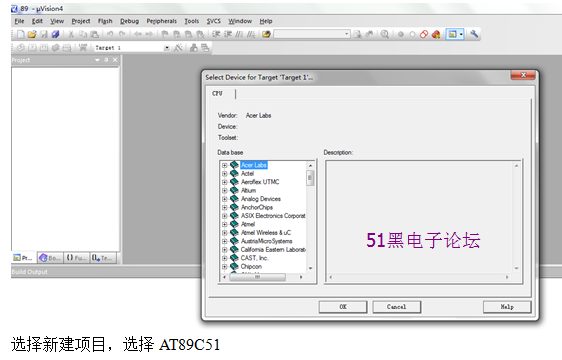Select Chipcon in the vendor database list
The width and height of the screenshot is (562, 360).
(x=251, y=266)
